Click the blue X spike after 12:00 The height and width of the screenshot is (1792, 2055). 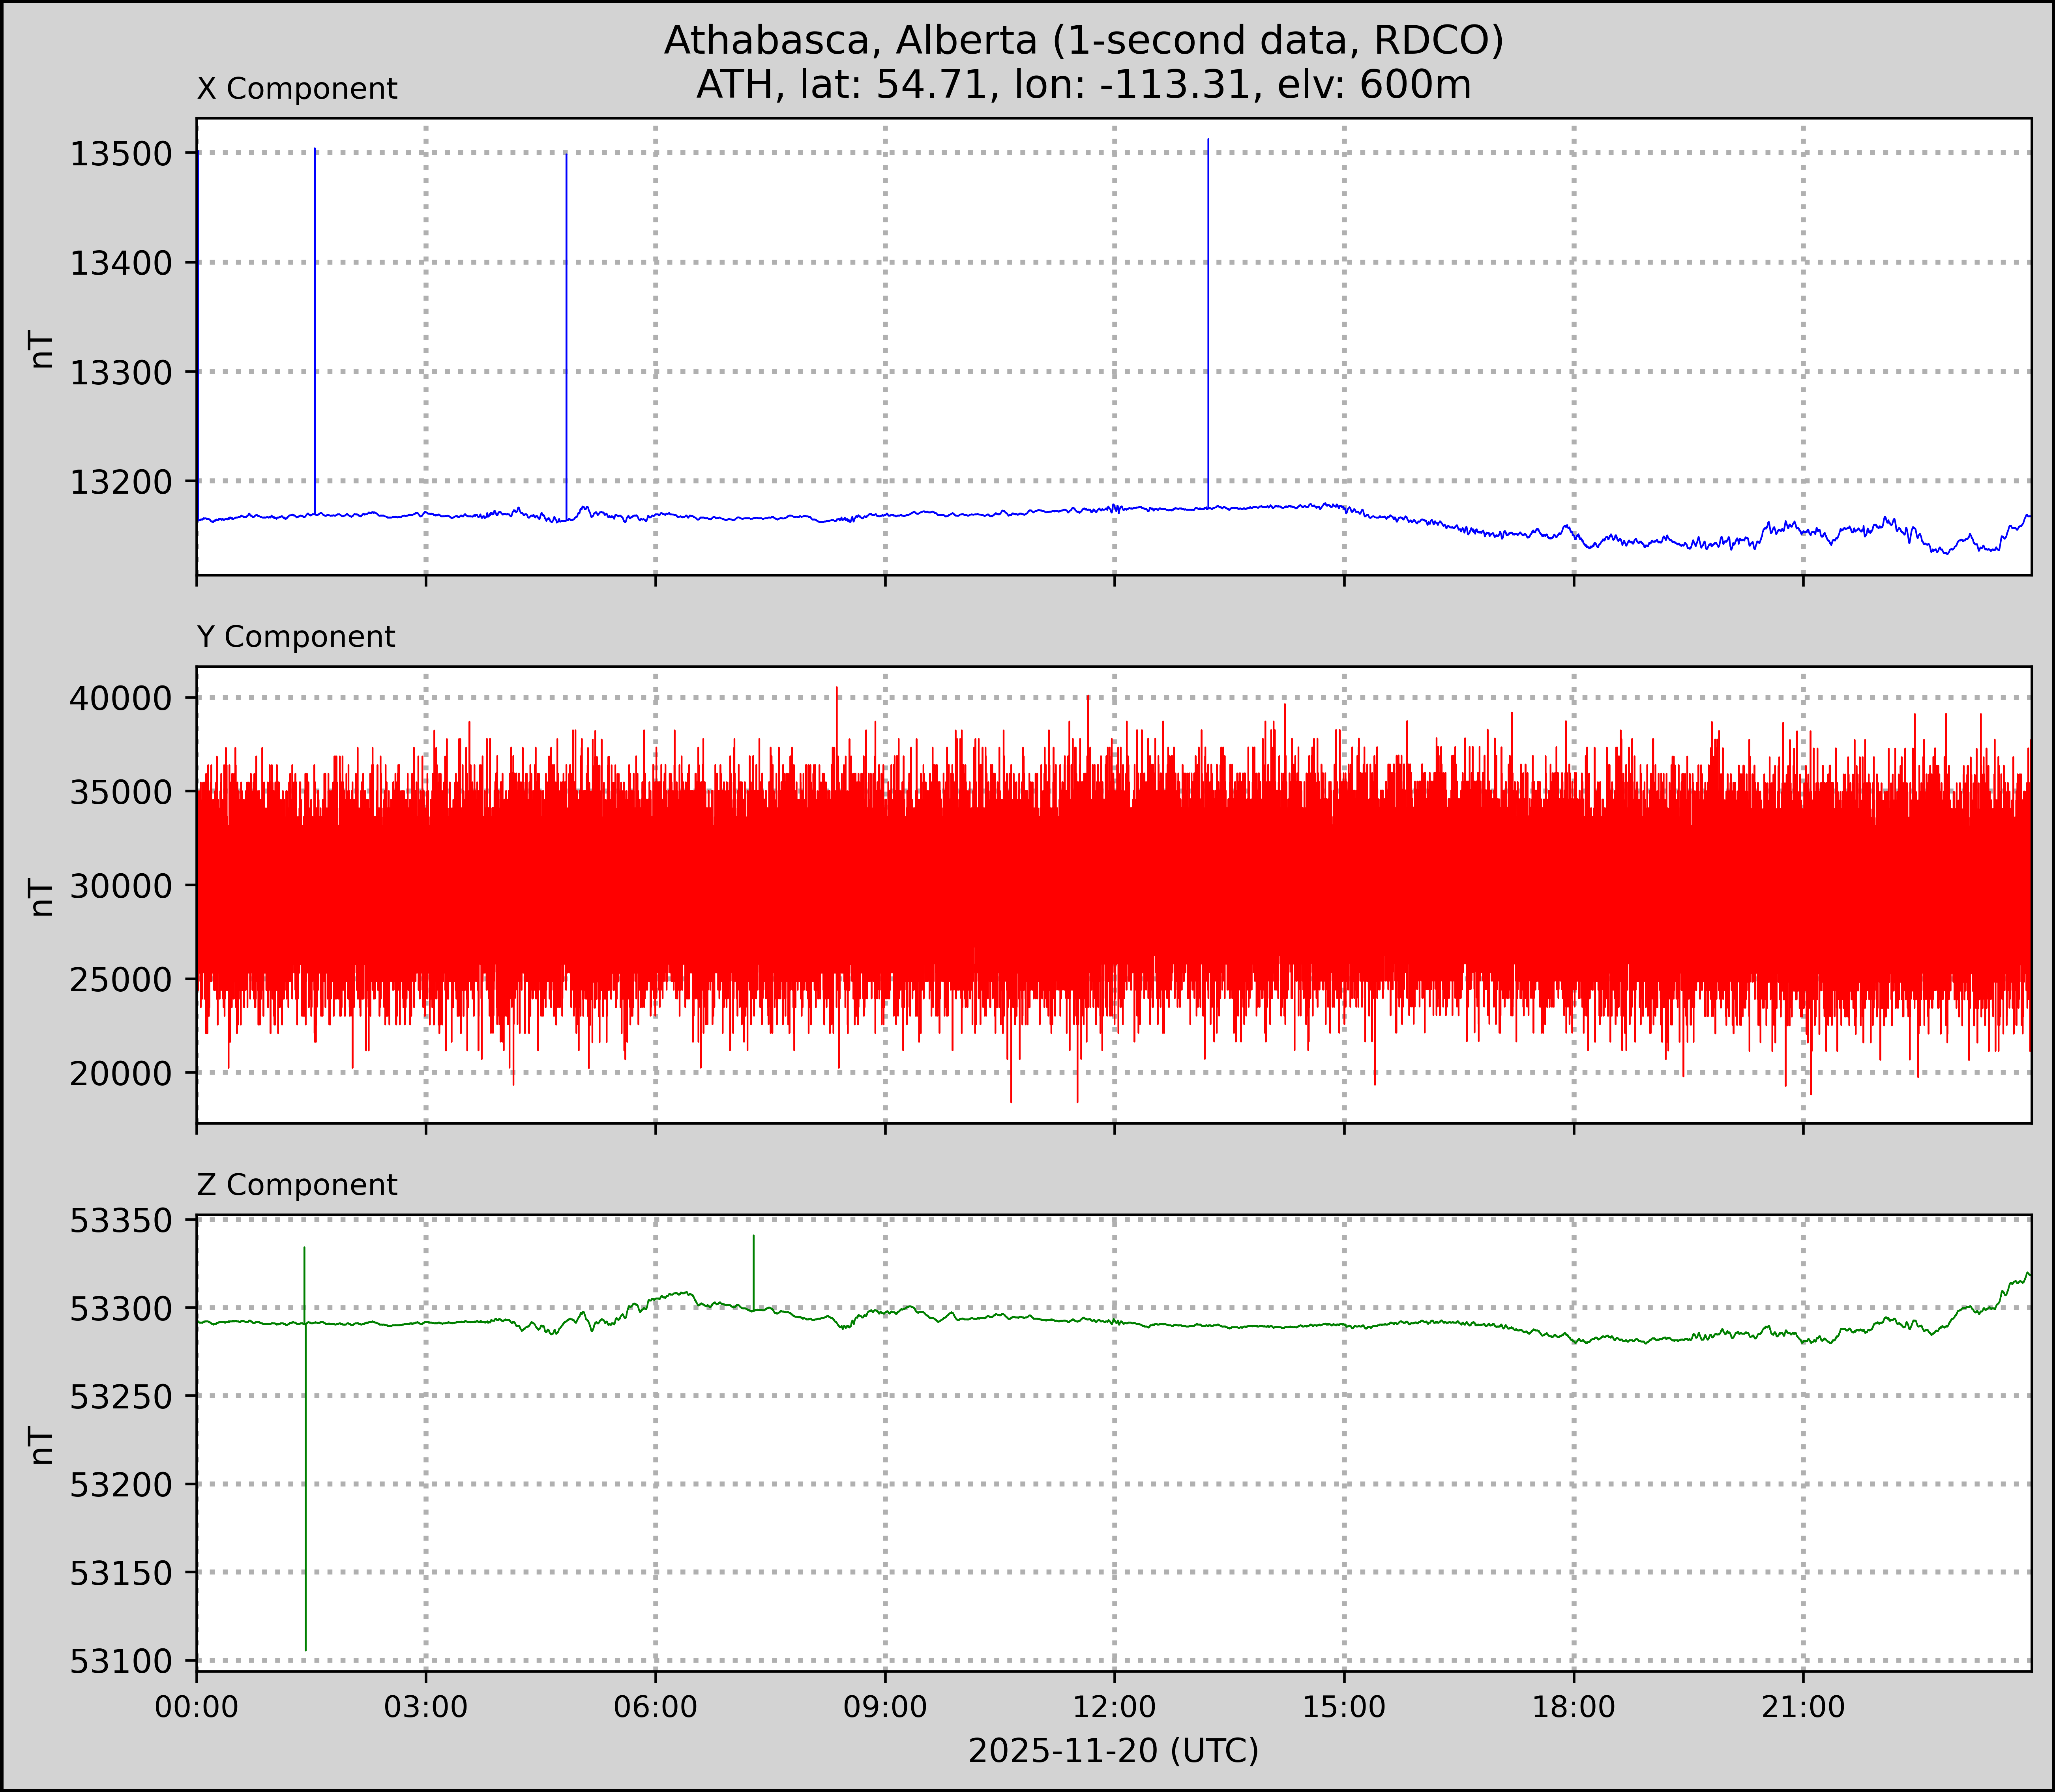coord(1208,320)
